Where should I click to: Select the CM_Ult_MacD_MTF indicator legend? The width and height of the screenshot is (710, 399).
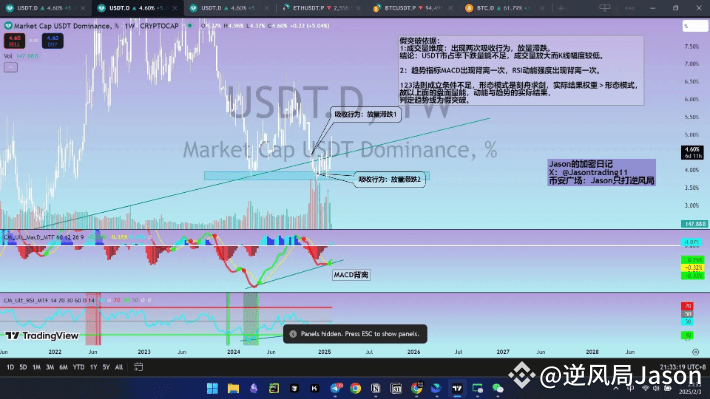pos(43,237)
